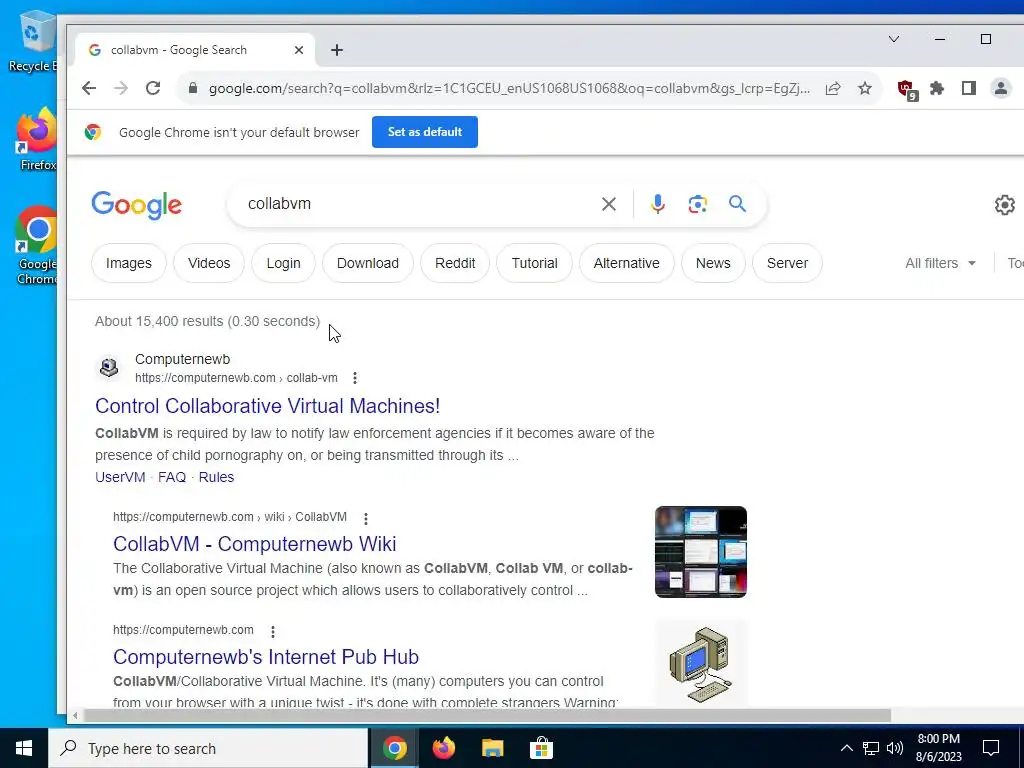The height and width of the screenshot is (768, 1024).
Task: Bookmark this tab with the star icon
Action: 865,88
